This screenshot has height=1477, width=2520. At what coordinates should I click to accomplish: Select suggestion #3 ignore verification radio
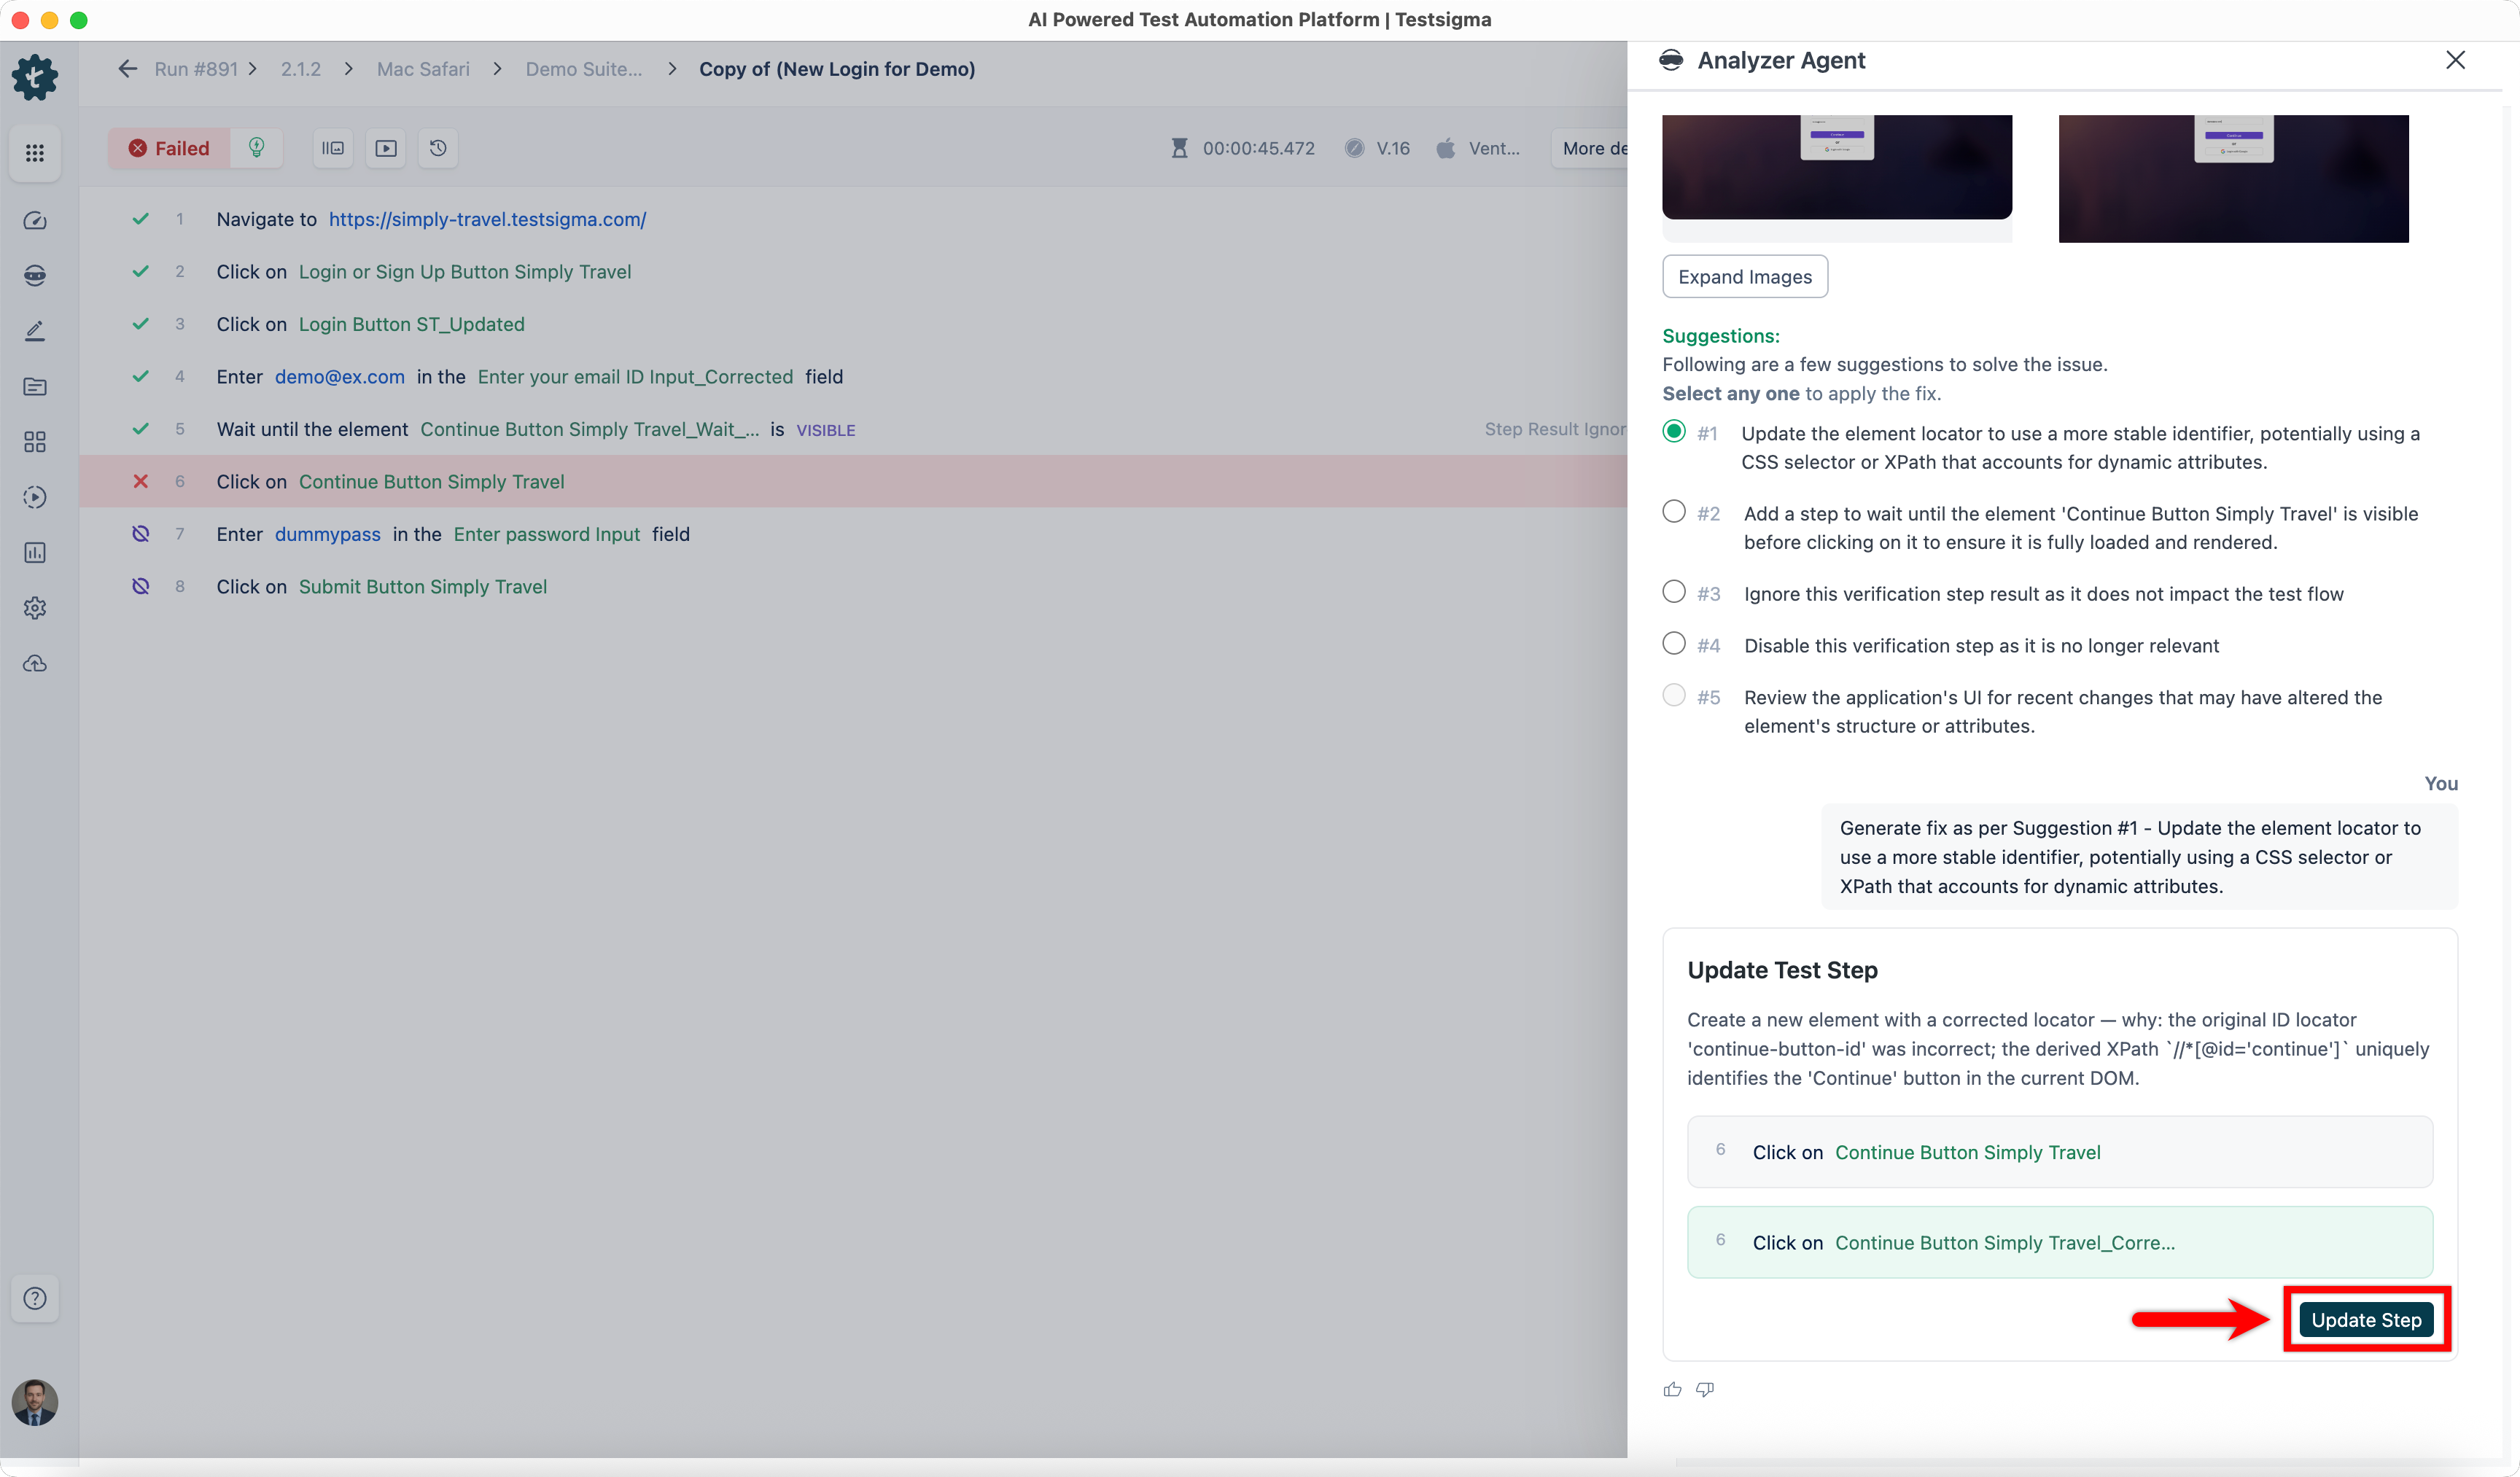(1673, 592)
